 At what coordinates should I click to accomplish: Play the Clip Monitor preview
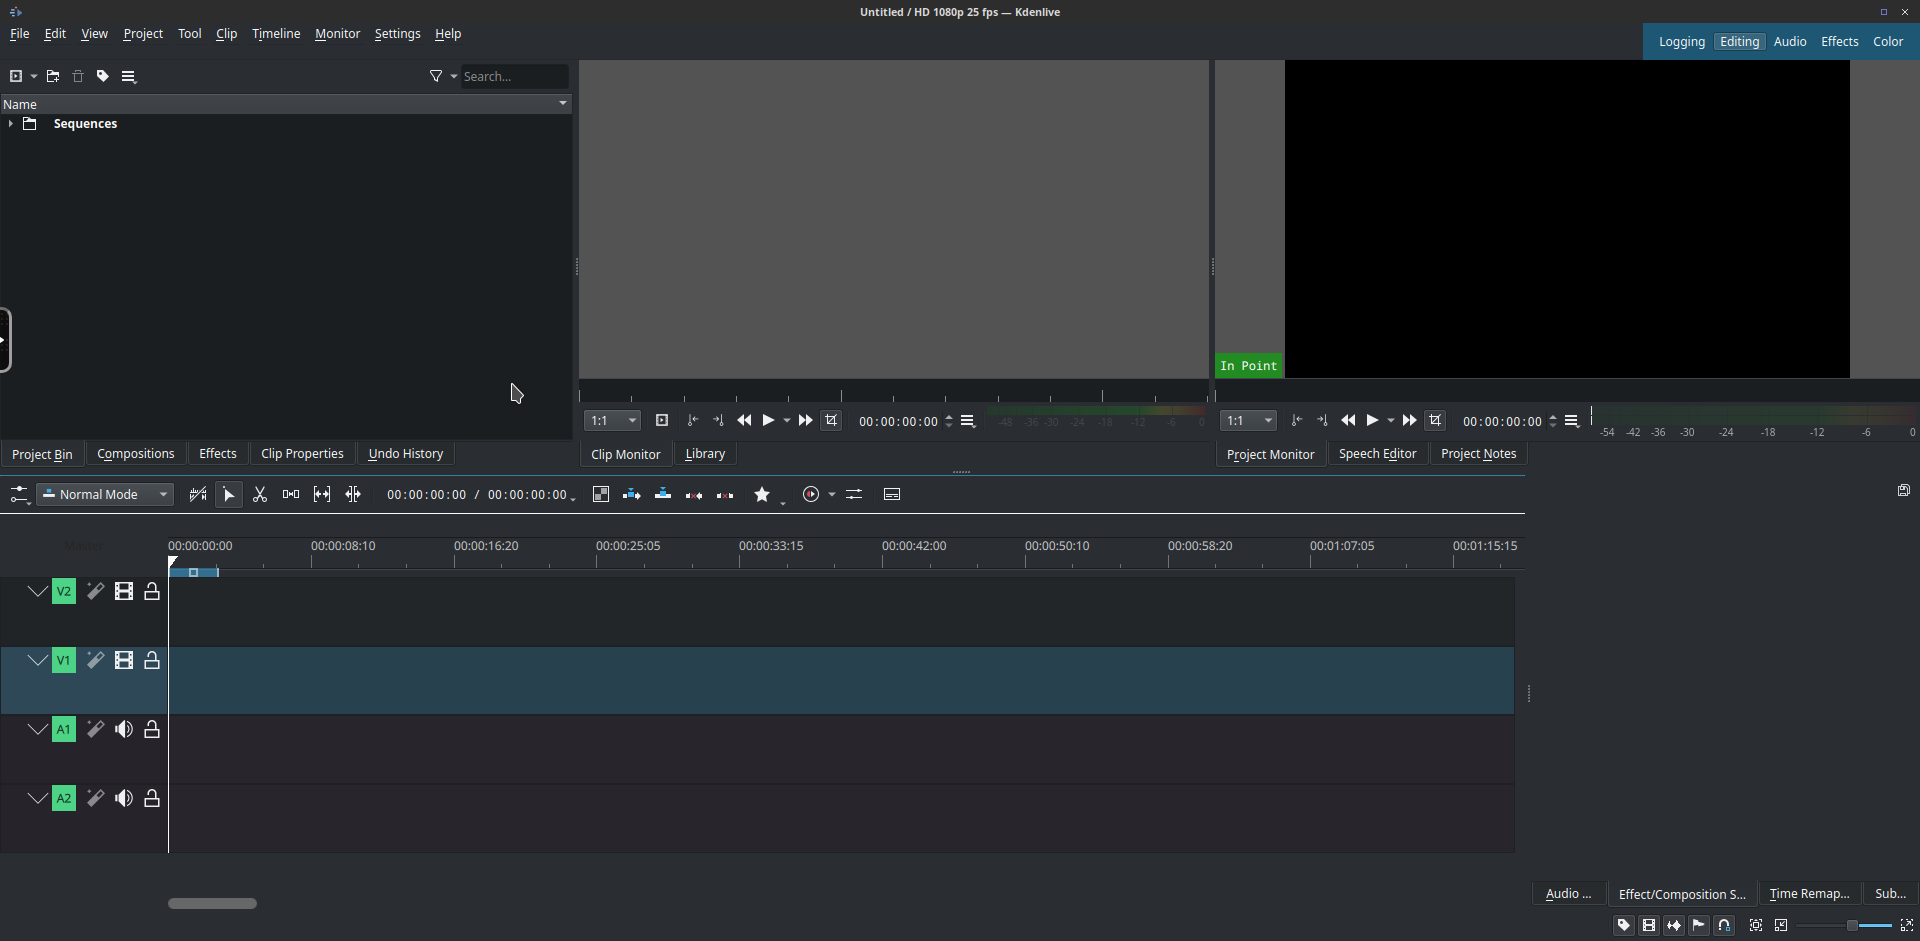click(768, 421)
